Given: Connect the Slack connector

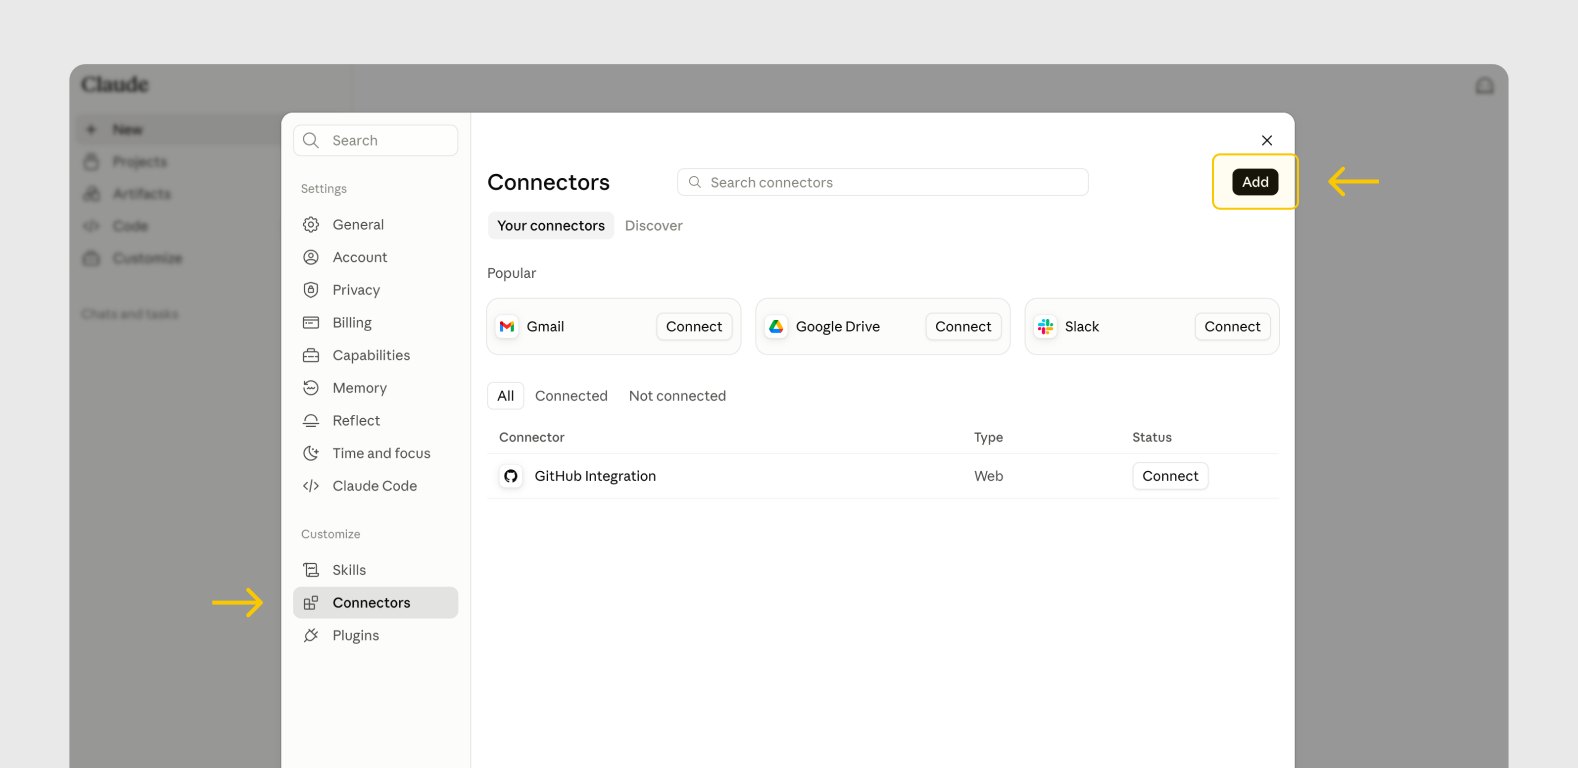Looking at the screenshot, I should [1232, 327].
